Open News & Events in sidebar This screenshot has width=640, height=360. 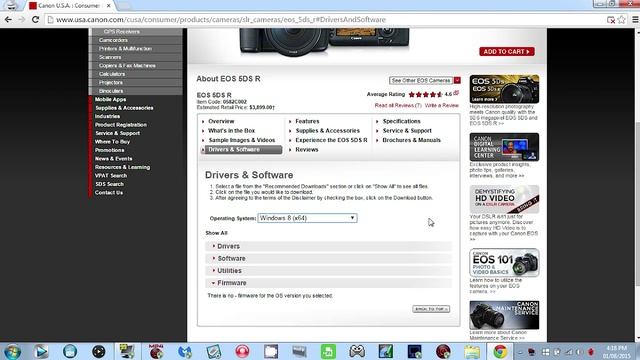click(x=113, y=159)
